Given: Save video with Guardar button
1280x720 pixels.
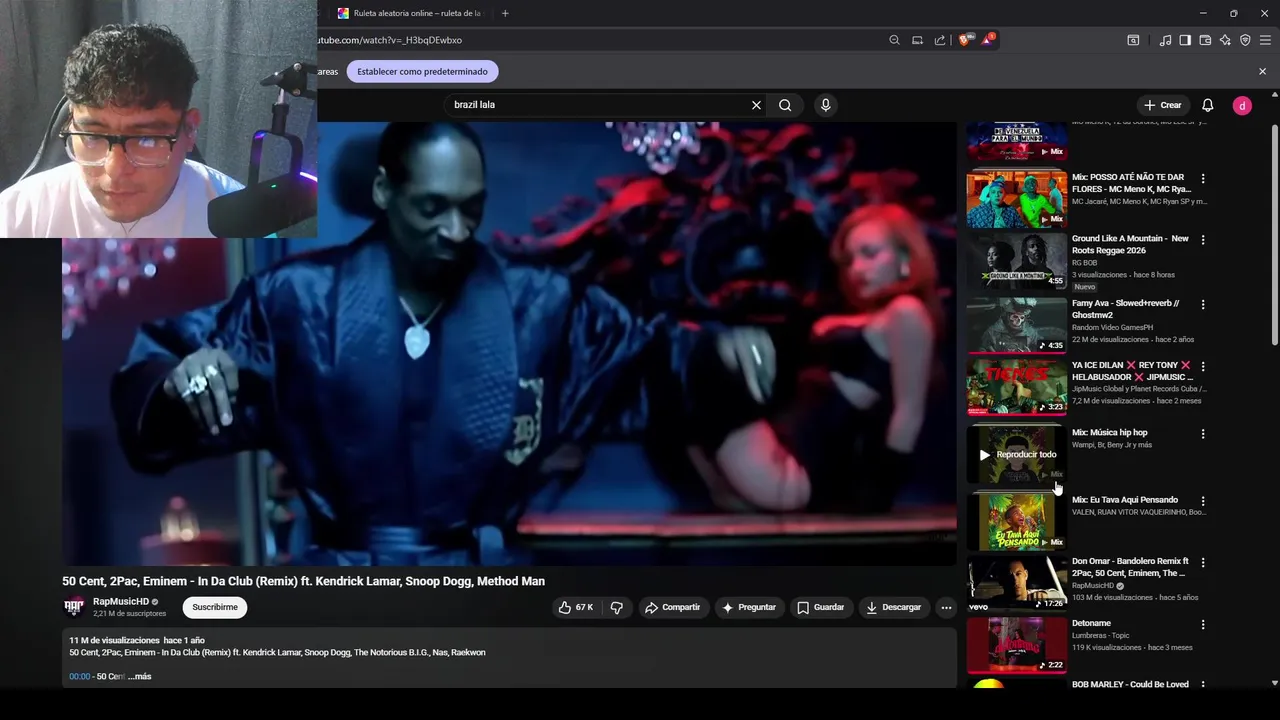Looking at the screenshot, I should [821, 607].
